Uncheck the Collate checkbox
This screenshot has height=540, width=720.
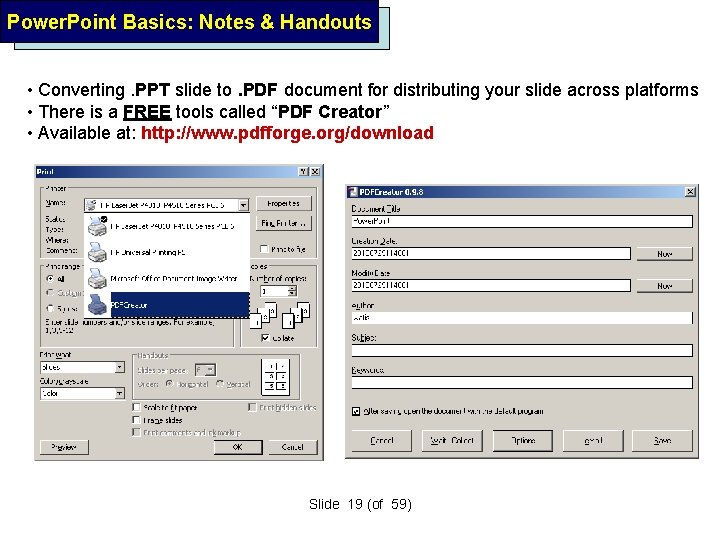click(x=265, y=338)
